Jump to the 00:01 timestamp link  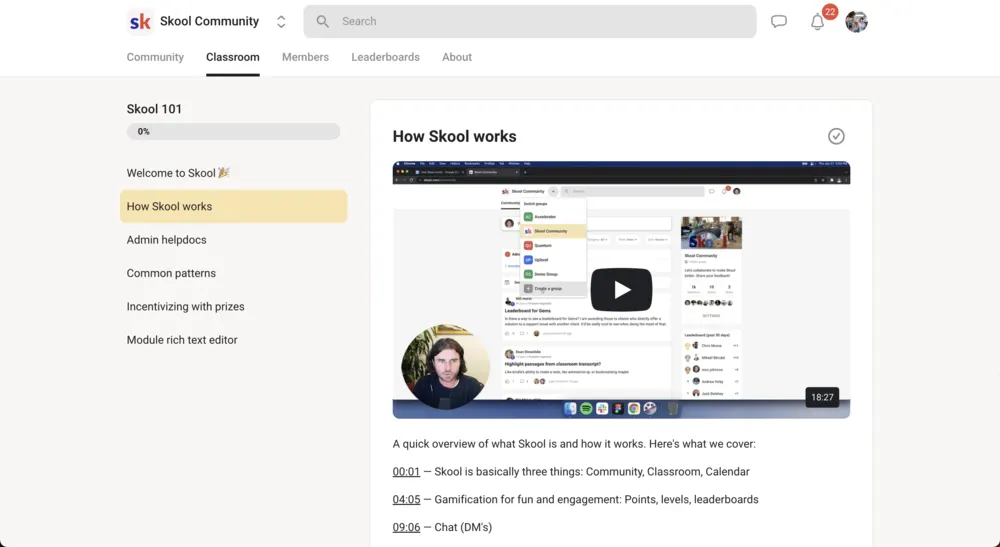[x=406, y=472]
